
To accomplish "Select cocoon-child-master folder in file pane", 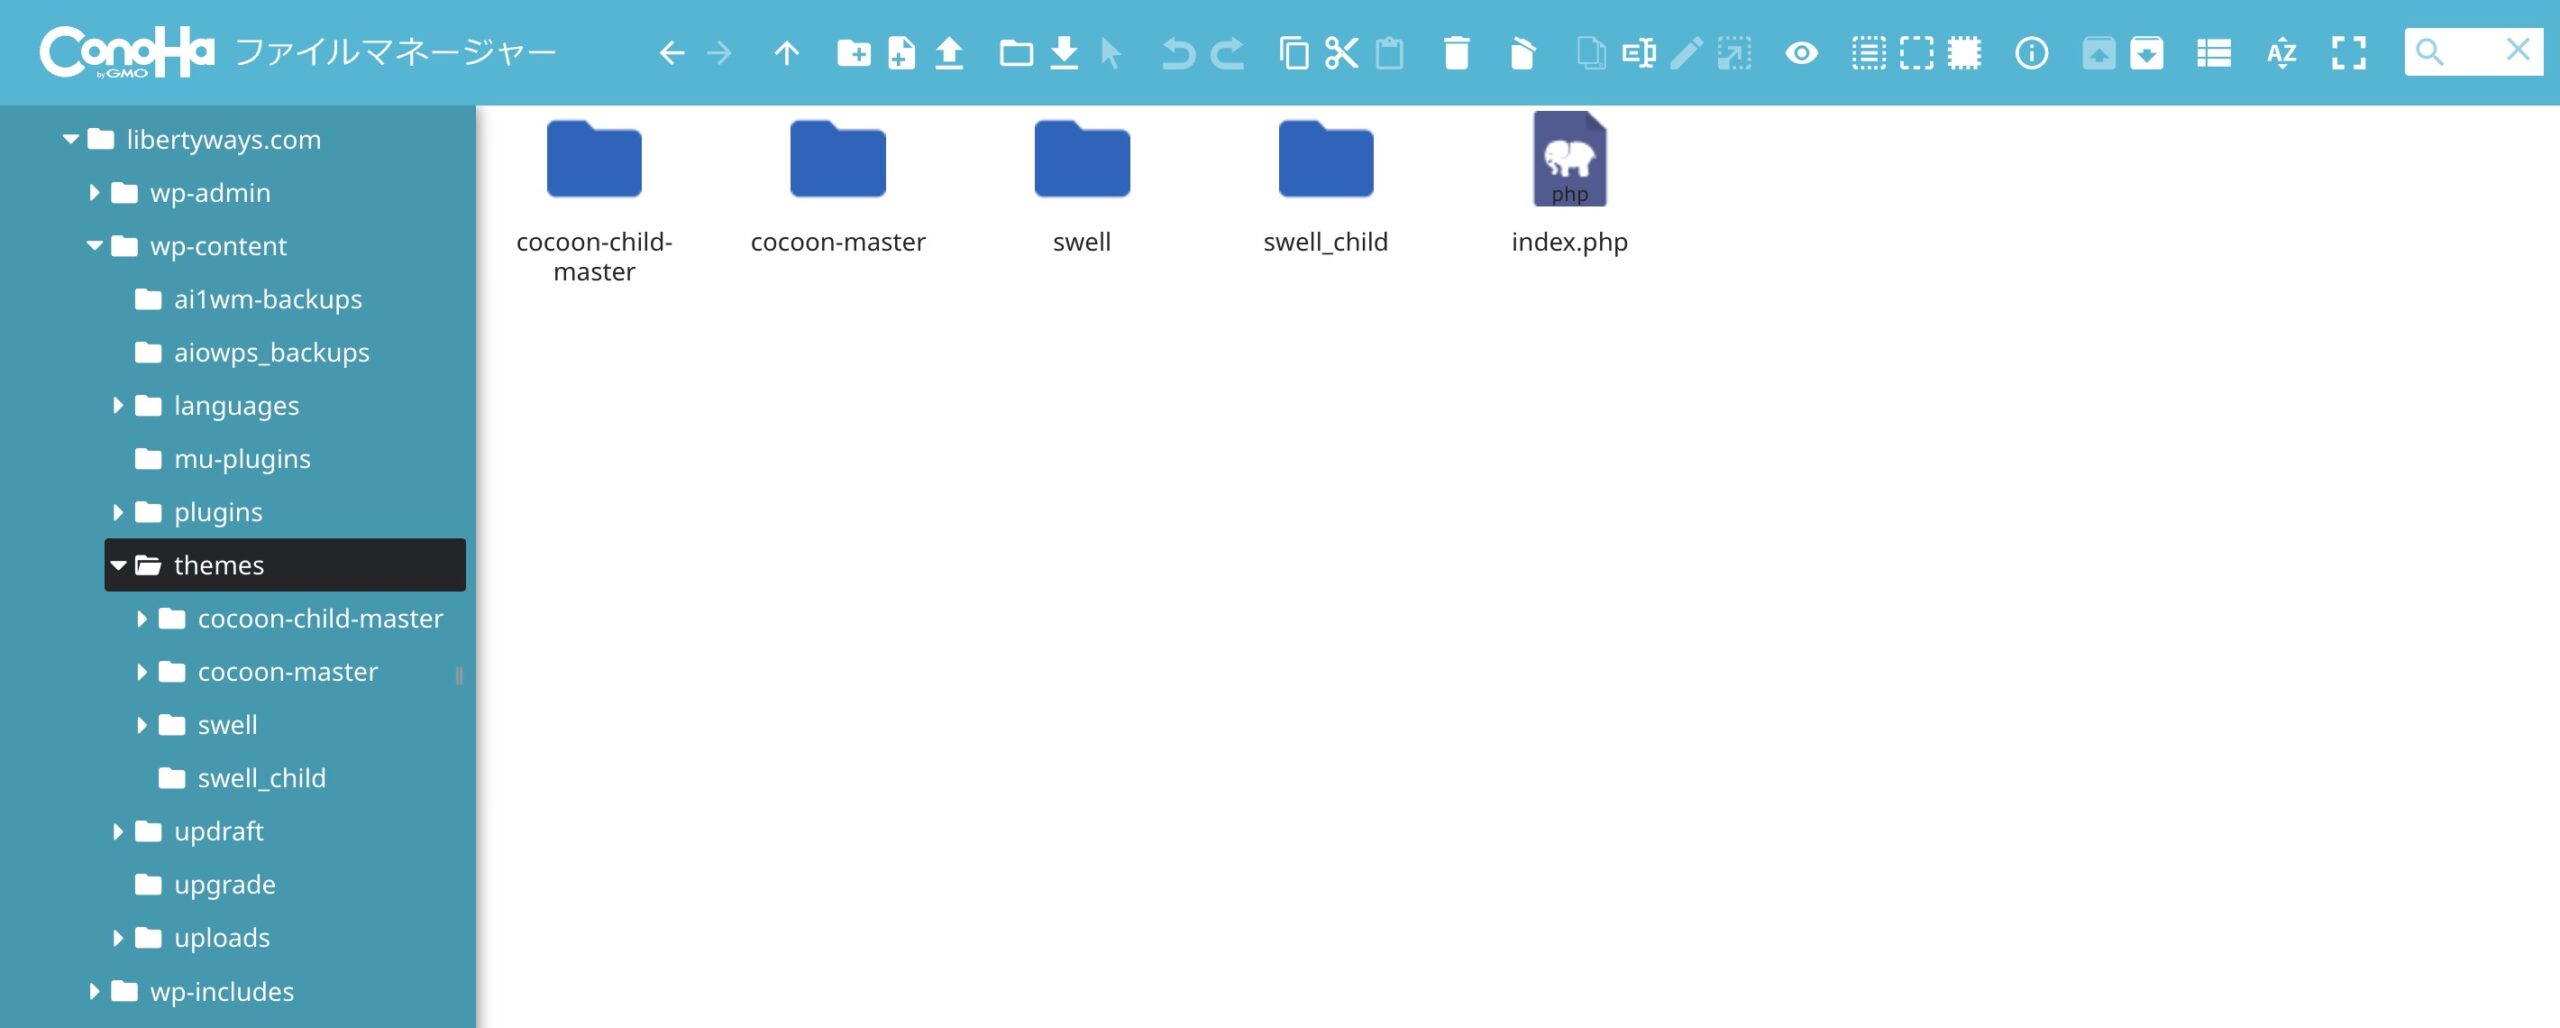I will tap(594, 160).
